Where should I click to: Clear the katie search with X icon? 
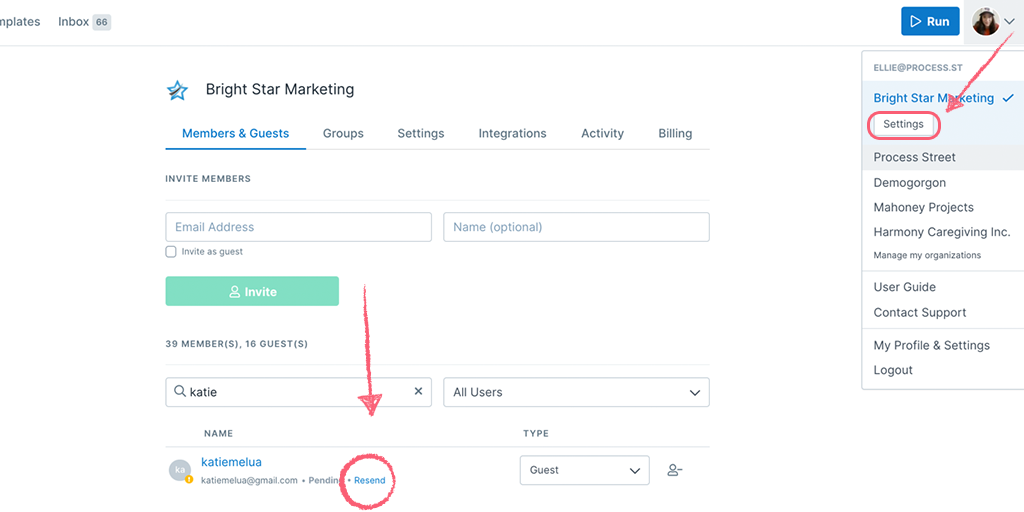pos(418,392)
